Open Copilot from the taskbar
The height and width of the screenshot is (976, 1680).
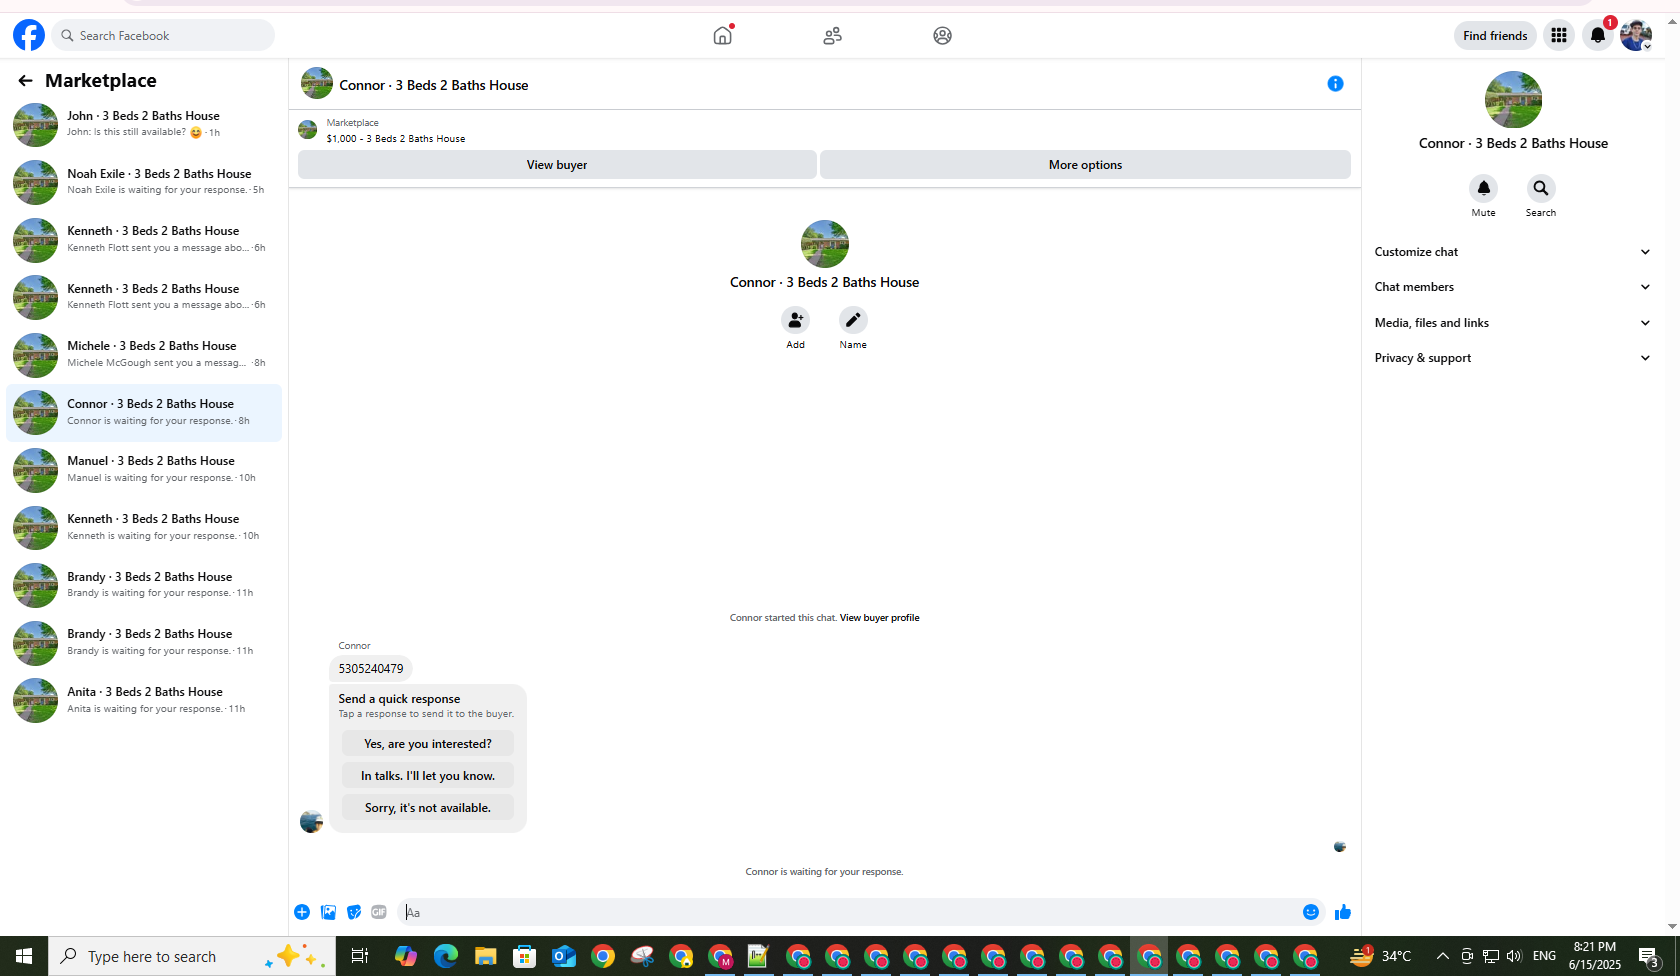406,956
